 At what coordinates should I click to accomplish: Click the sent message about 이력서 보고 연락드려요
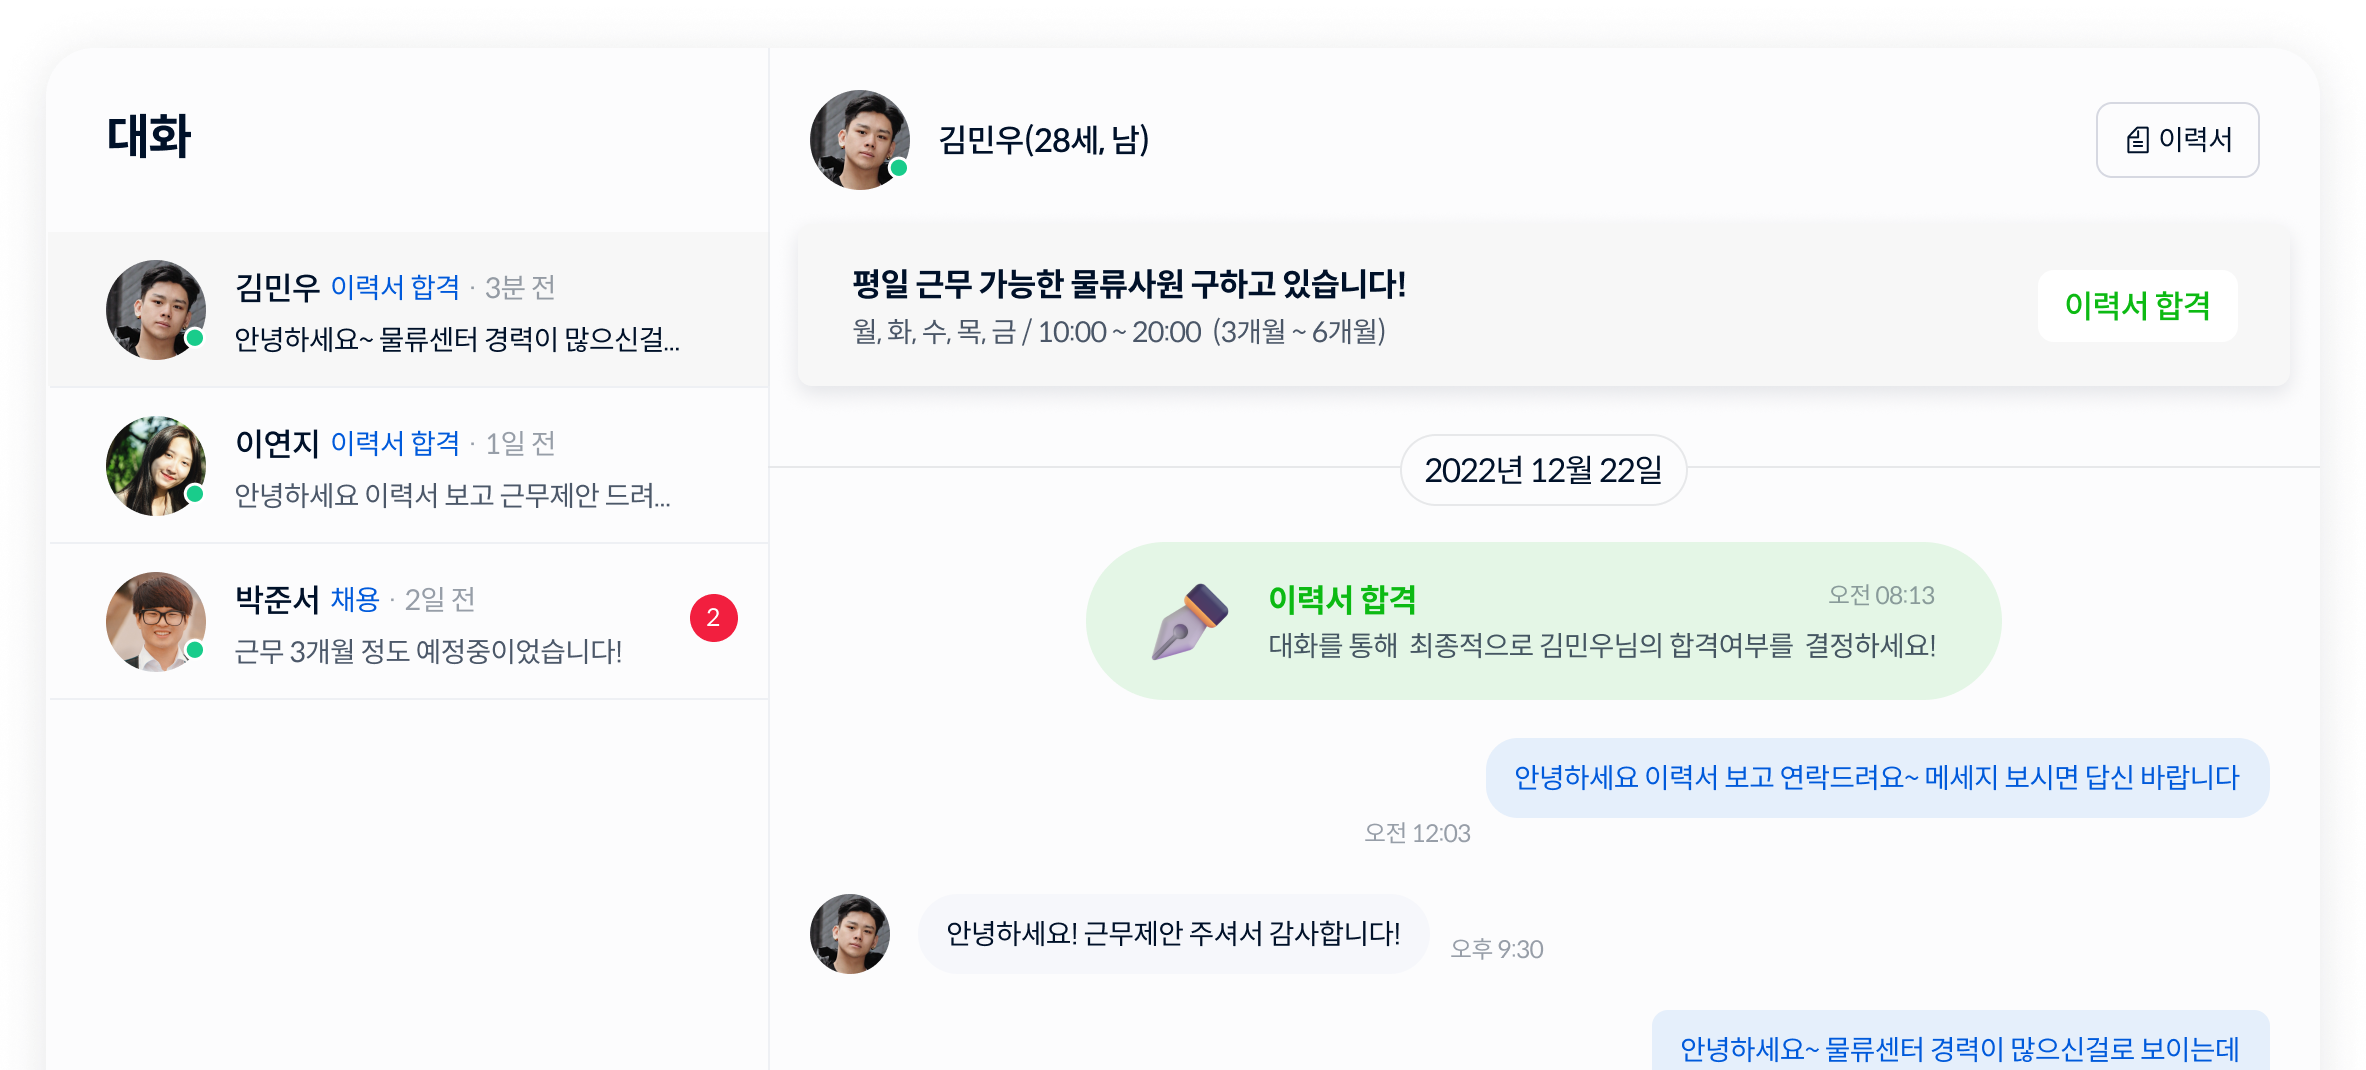(1876, 778)
